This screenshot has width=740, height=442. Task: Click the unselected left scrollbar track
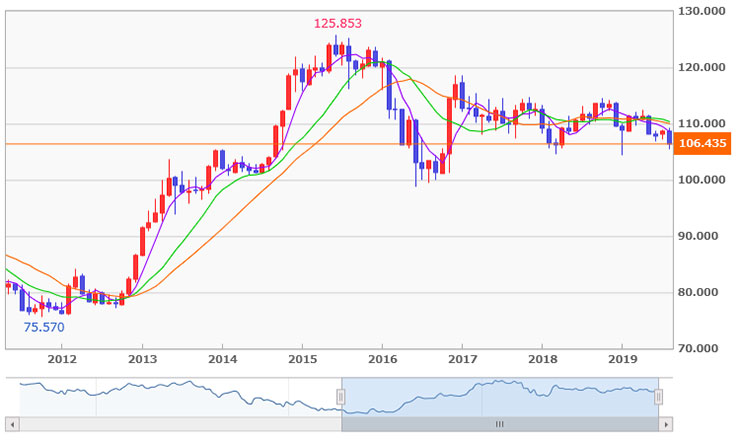point(180,425)
